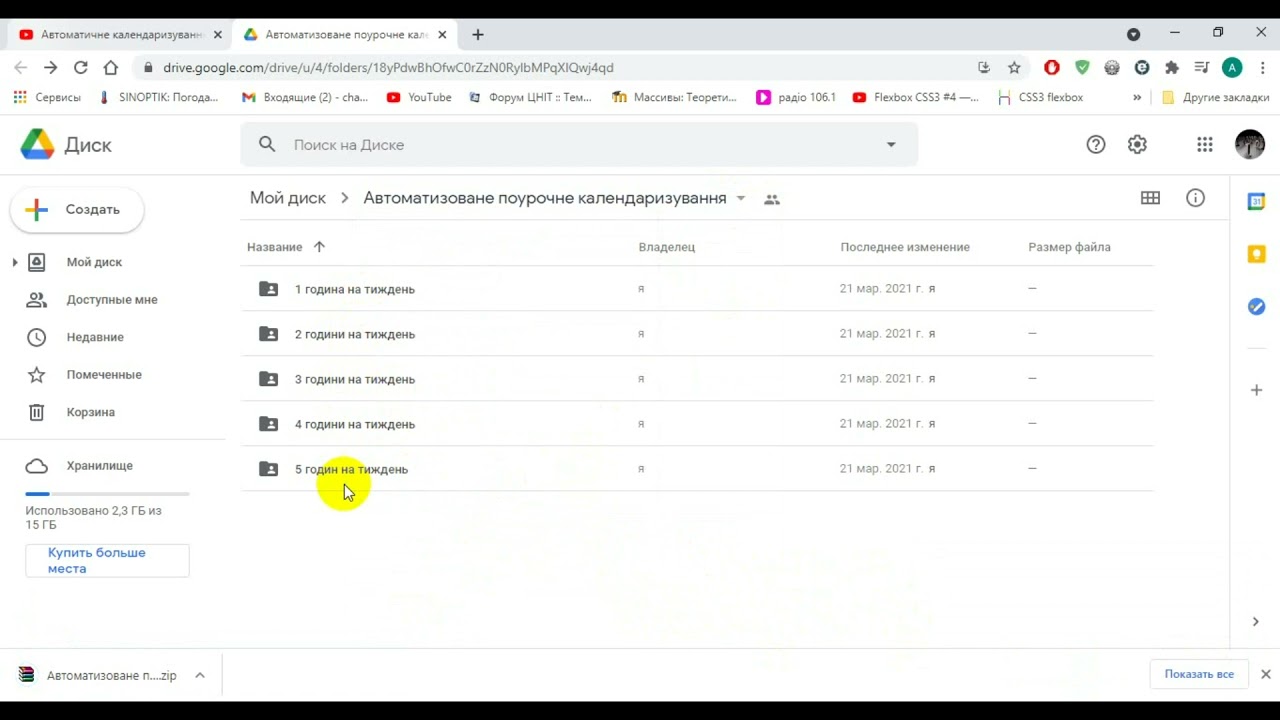Open Google Keep side panel icon
This screenshot has width=1280, height=720.
[x=1257, y=254]
